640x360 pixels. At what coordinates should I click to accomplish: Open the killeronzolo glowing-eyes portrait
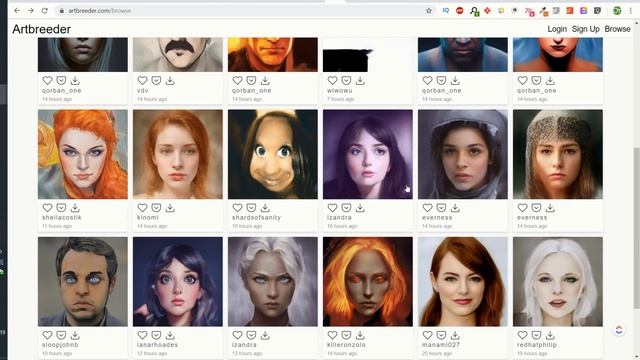click(x=368, y=282)
